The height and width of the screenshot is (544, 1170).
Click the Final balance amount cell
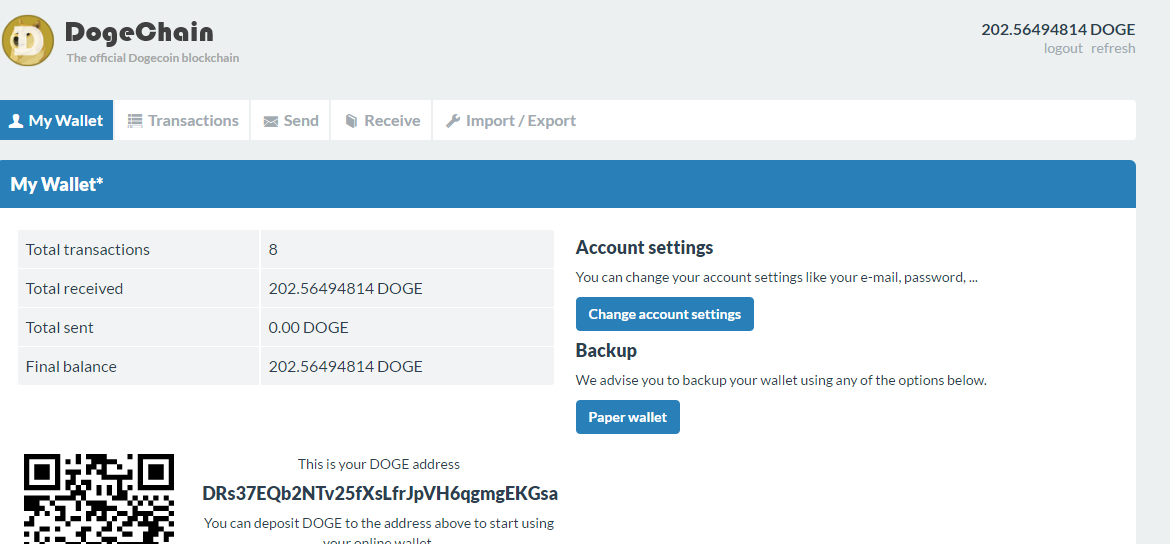[407, 366]
